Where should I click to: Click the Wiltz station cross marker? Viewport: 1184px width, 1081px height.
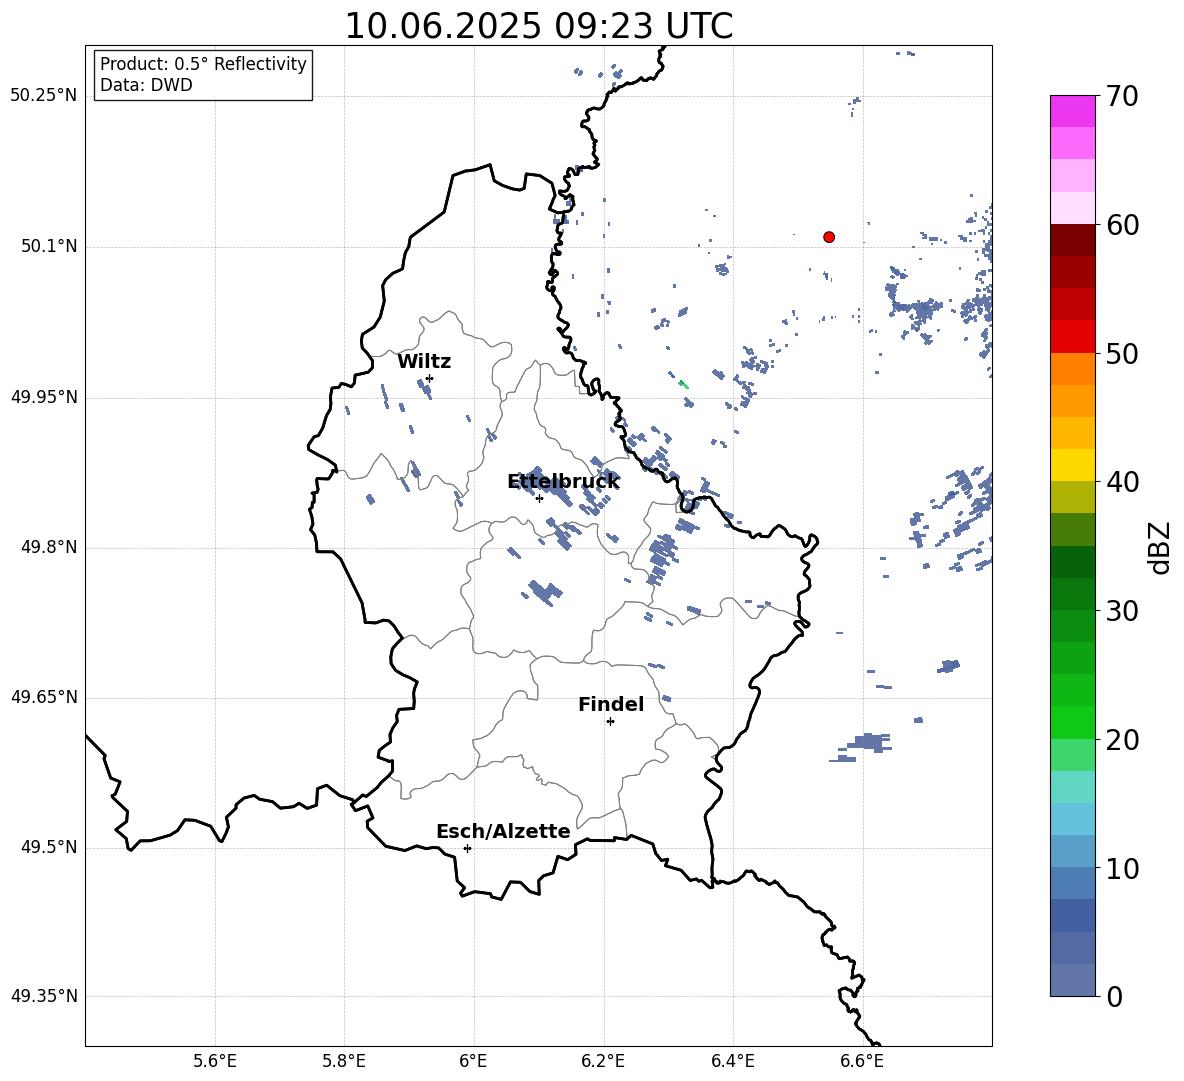pyautogui.click(x=430, y=378)
